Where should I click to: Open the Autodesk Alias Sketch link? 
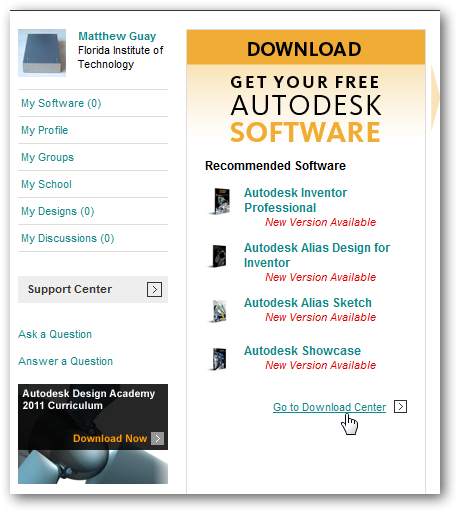308,303
